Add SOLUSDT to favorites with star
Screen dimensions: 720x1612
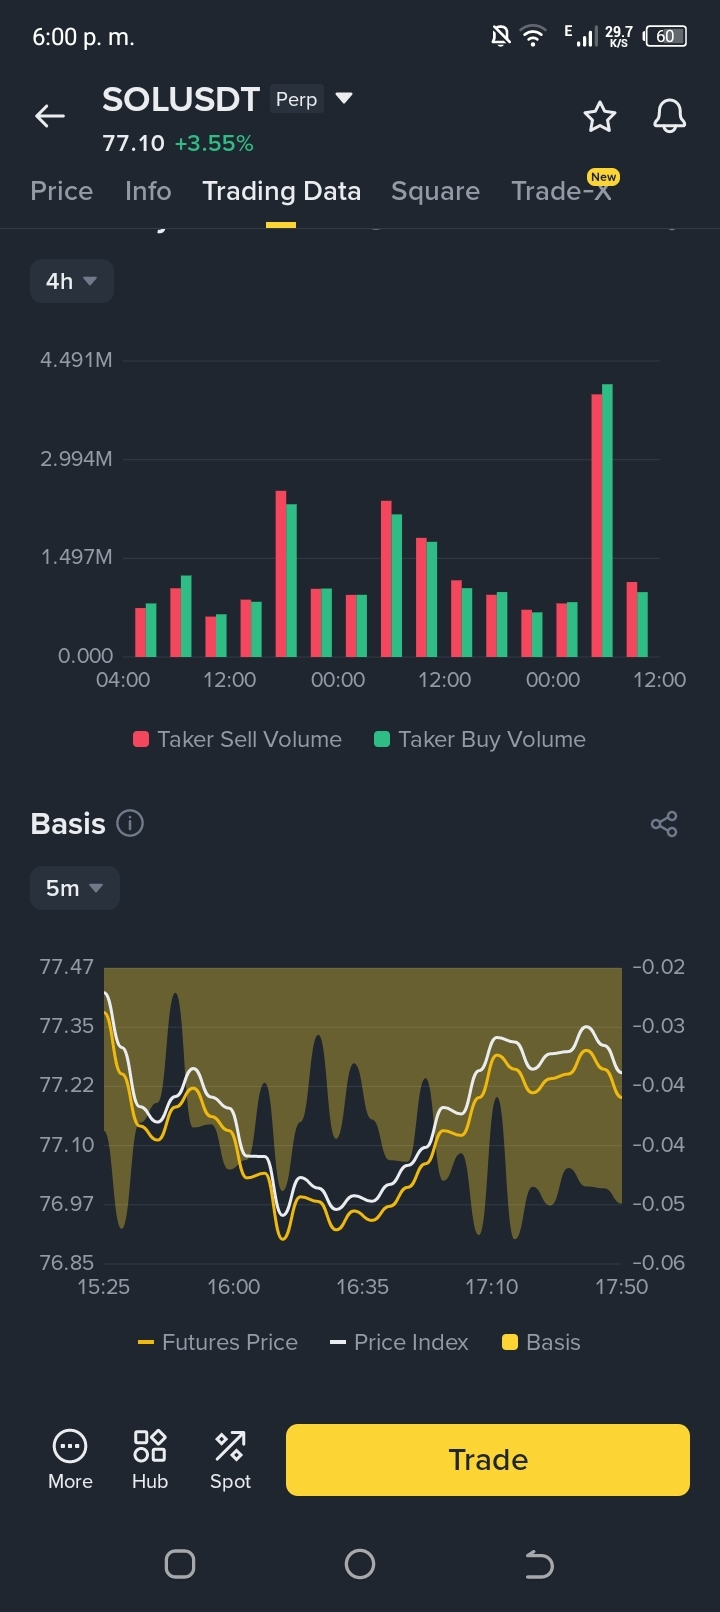click(600, 116)
